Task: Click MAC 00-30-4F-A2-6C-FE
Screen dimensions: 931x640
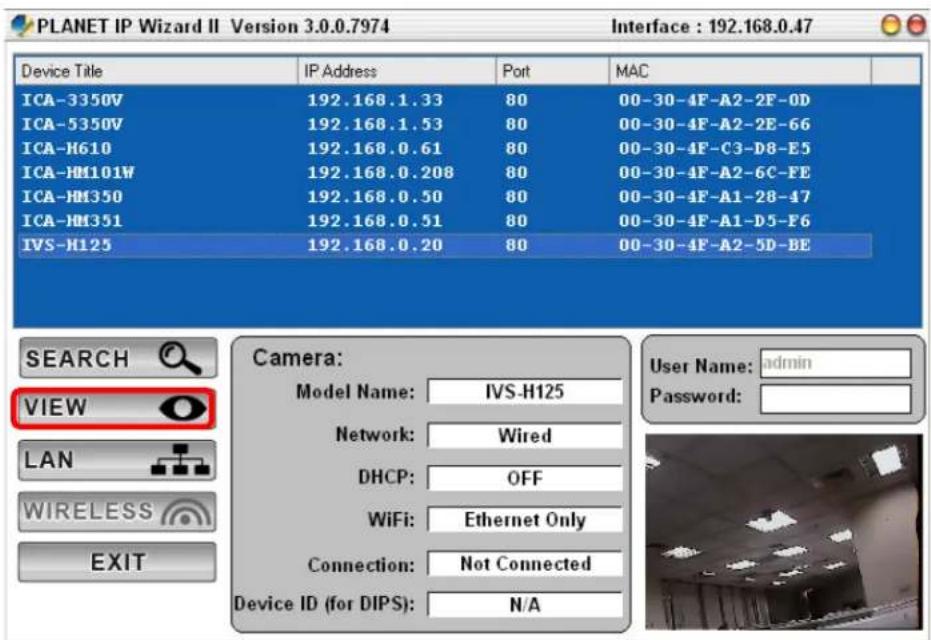Action: [x=714, y=173]
